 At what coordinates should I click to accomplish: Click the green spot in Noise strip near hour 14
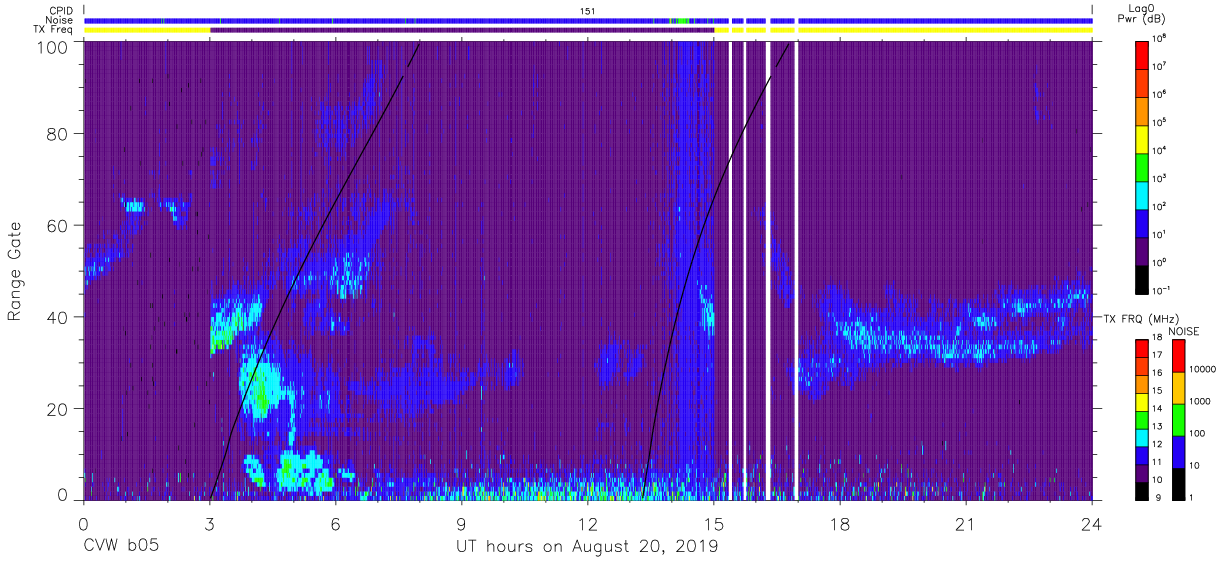click(683, 20)
